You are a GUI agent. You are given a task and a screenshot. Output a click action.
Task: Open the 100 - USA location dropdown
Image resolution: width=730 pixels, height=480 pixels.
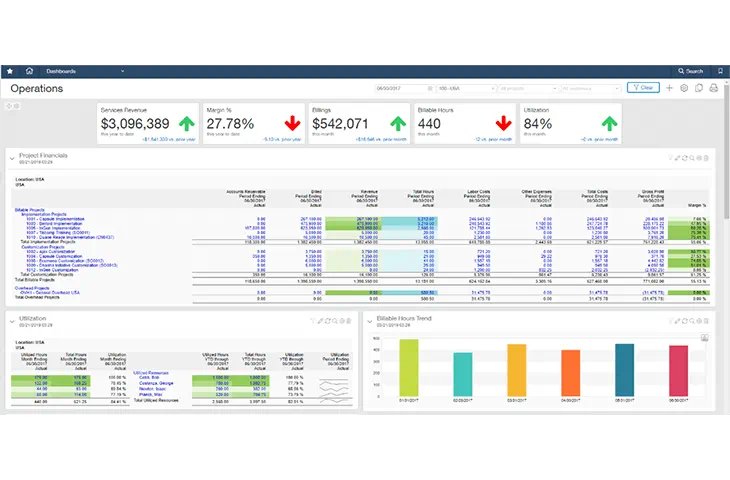[x=466, y=88]
